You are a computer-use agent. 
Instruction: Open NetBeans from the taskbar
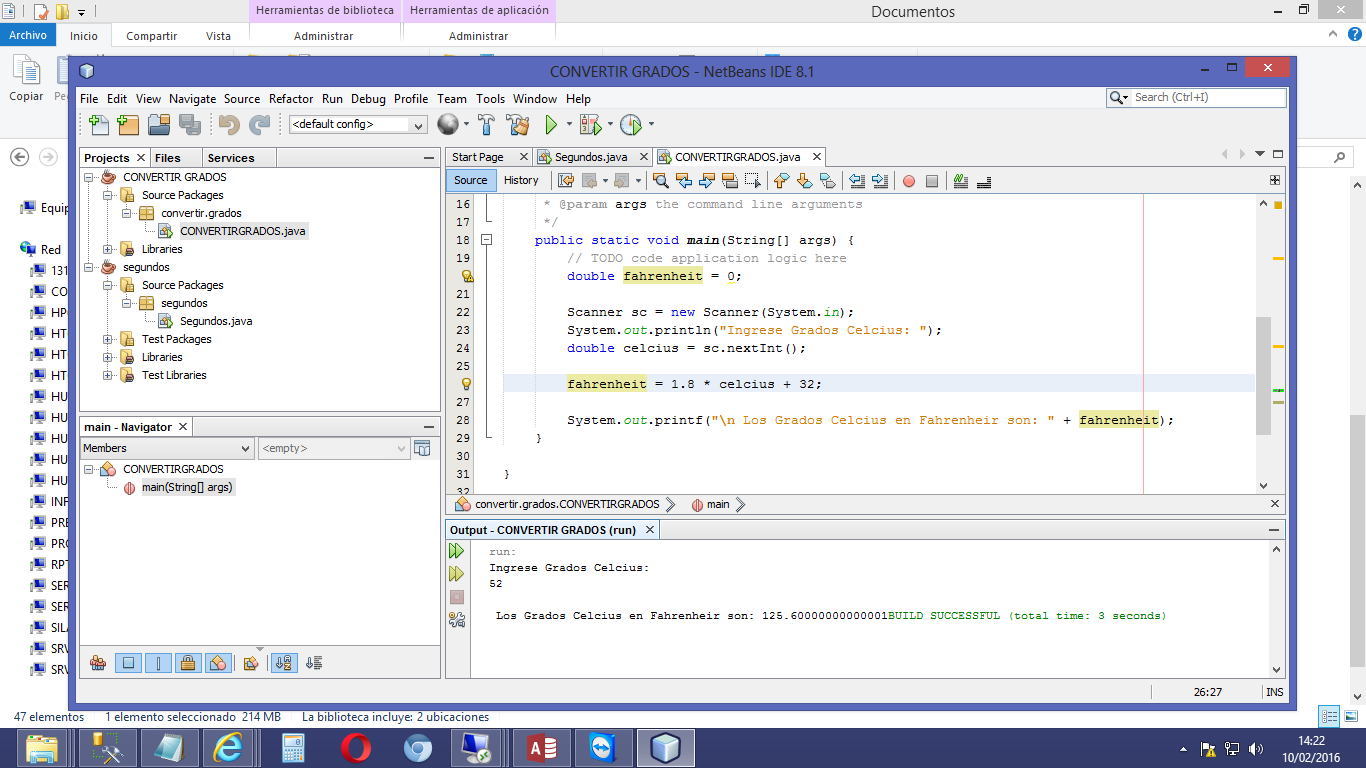(665, 746)
